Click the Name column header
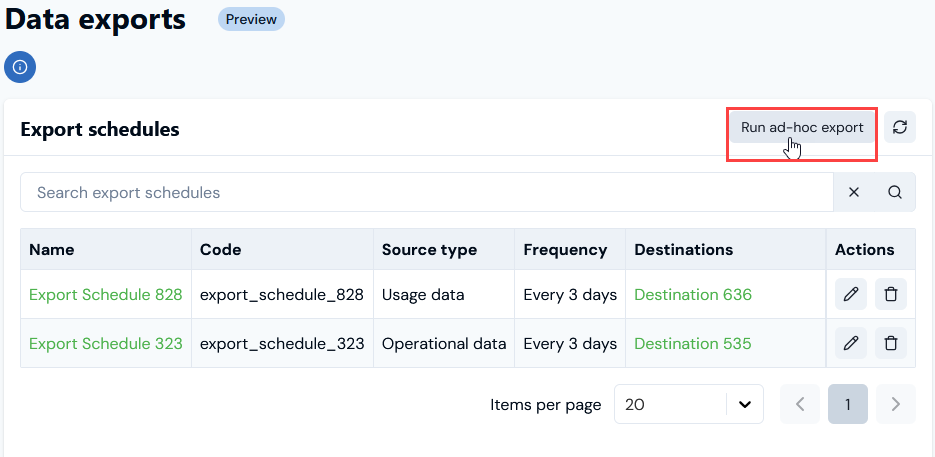This screenshot has height=457, width=935. coord(52,249)
